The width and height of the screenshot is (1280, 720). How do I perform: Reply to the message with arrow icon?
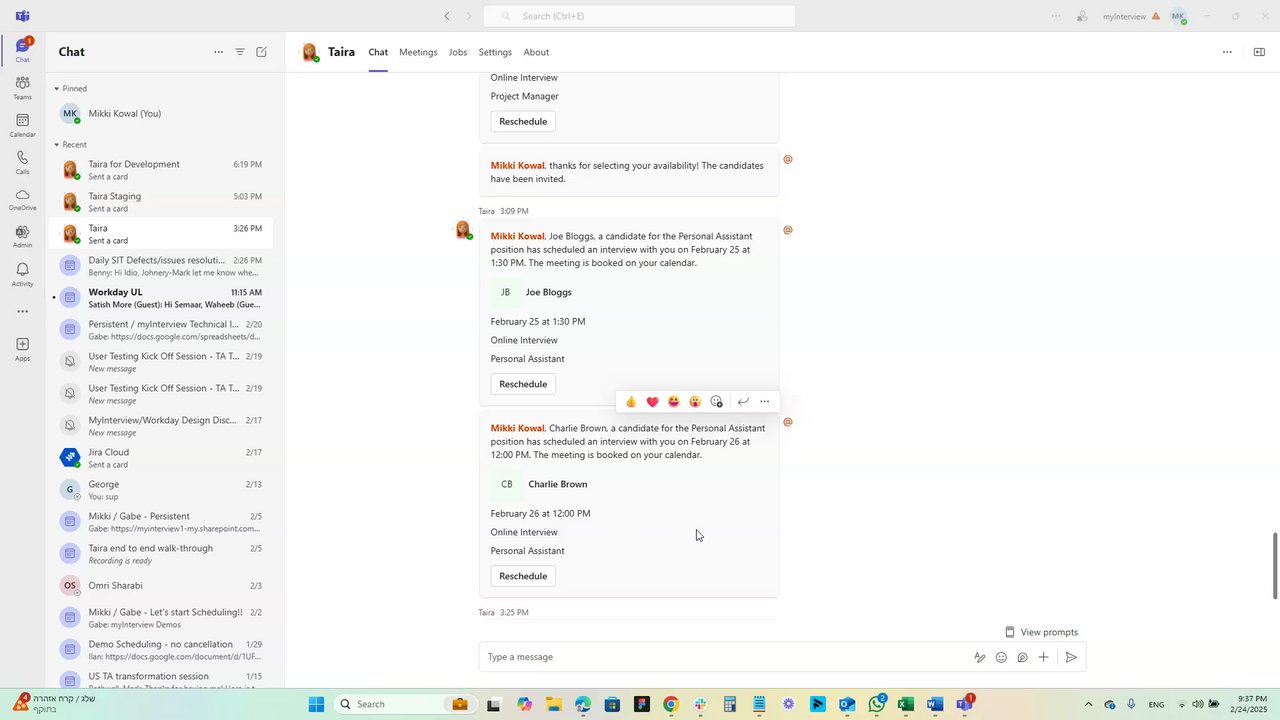[743, 402]
